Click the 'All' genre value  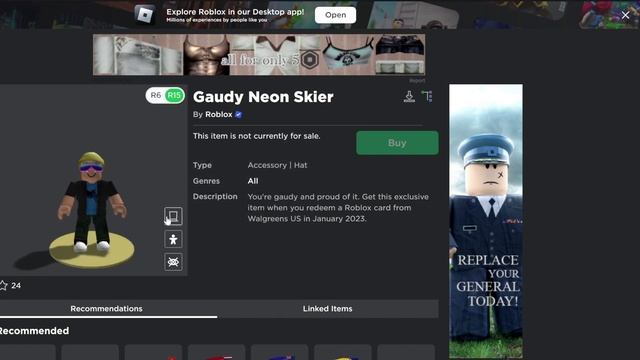point(253,181)
